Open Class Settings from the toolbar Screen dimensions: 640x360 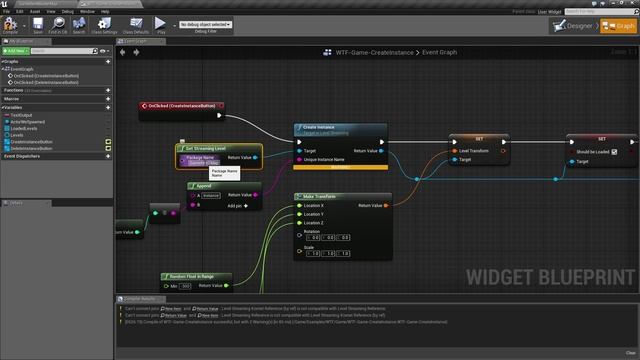(104, 25)
